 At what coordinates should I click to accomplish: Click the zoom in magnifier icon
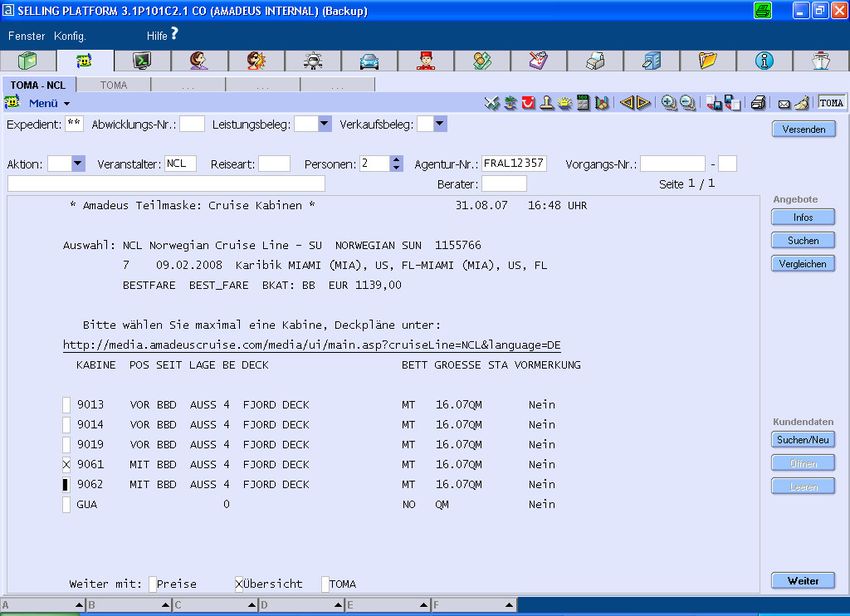click(669, 103)
